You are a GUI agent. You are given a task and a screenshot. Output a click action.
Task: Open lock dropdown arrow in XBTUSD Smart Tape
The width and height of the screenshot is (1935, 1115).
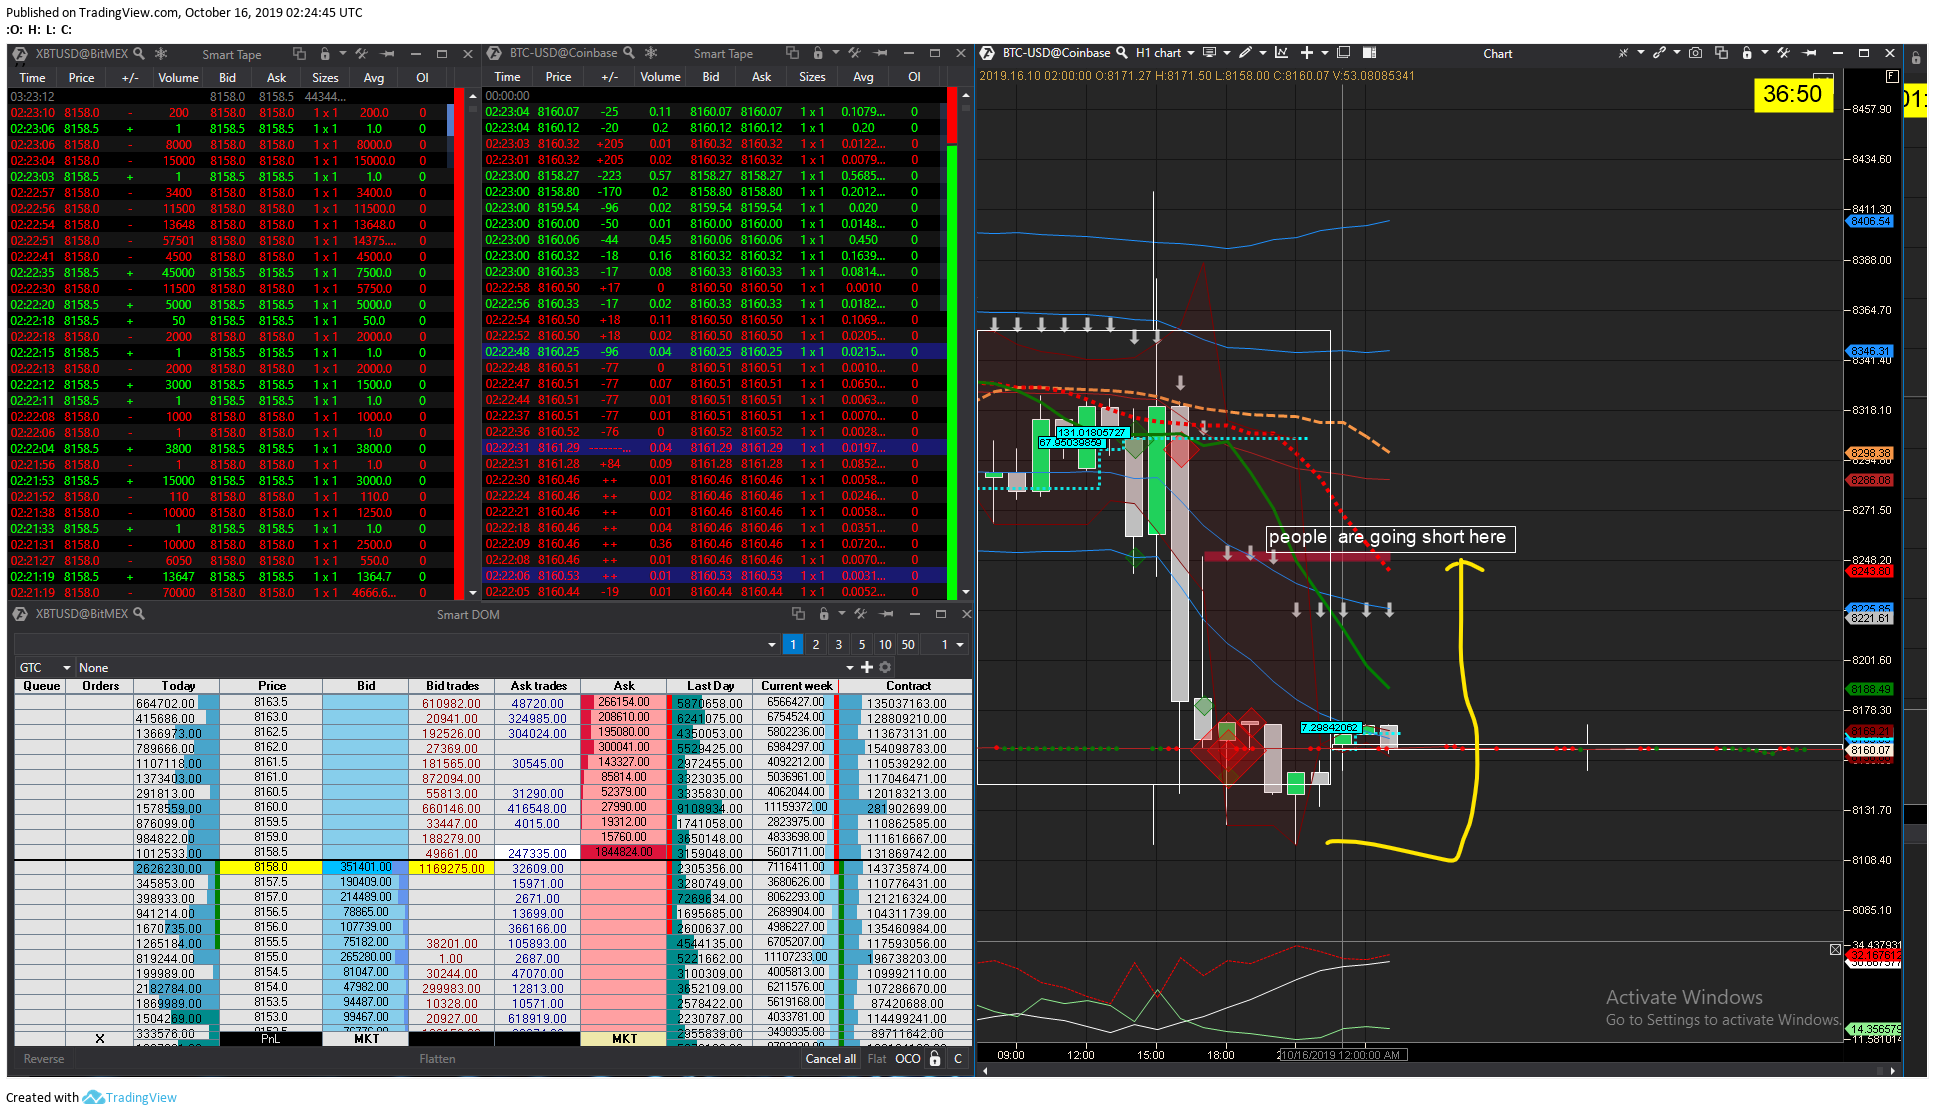pos(342,53)
